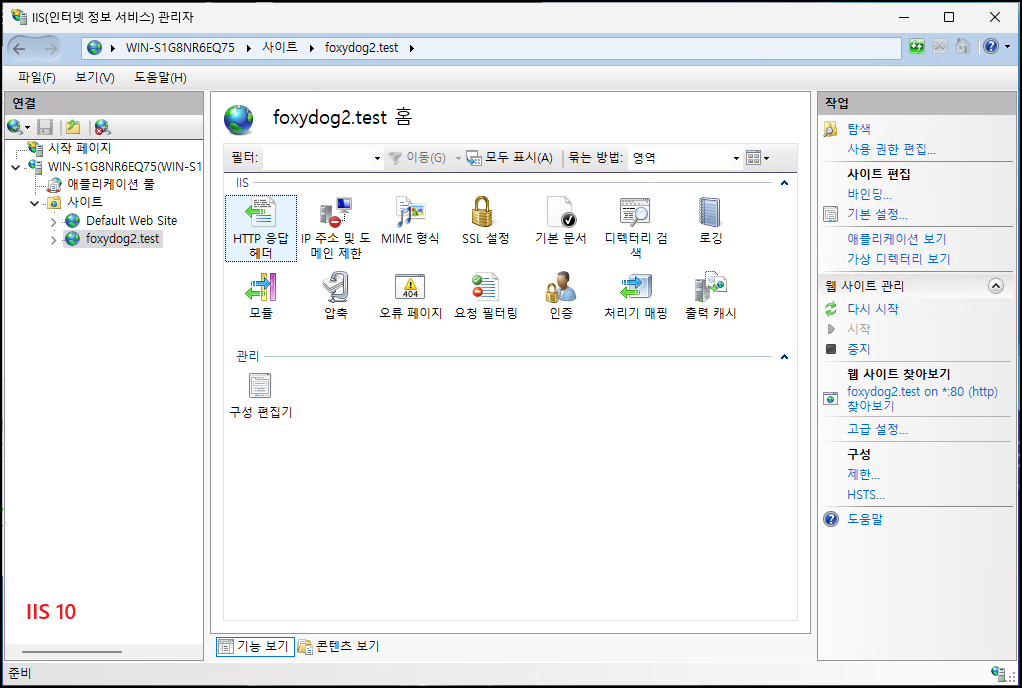The width and height of the screenshot is (1022, 688).
Task: Open the 필터 dropdown arrow
Action: tap(377, 158)
